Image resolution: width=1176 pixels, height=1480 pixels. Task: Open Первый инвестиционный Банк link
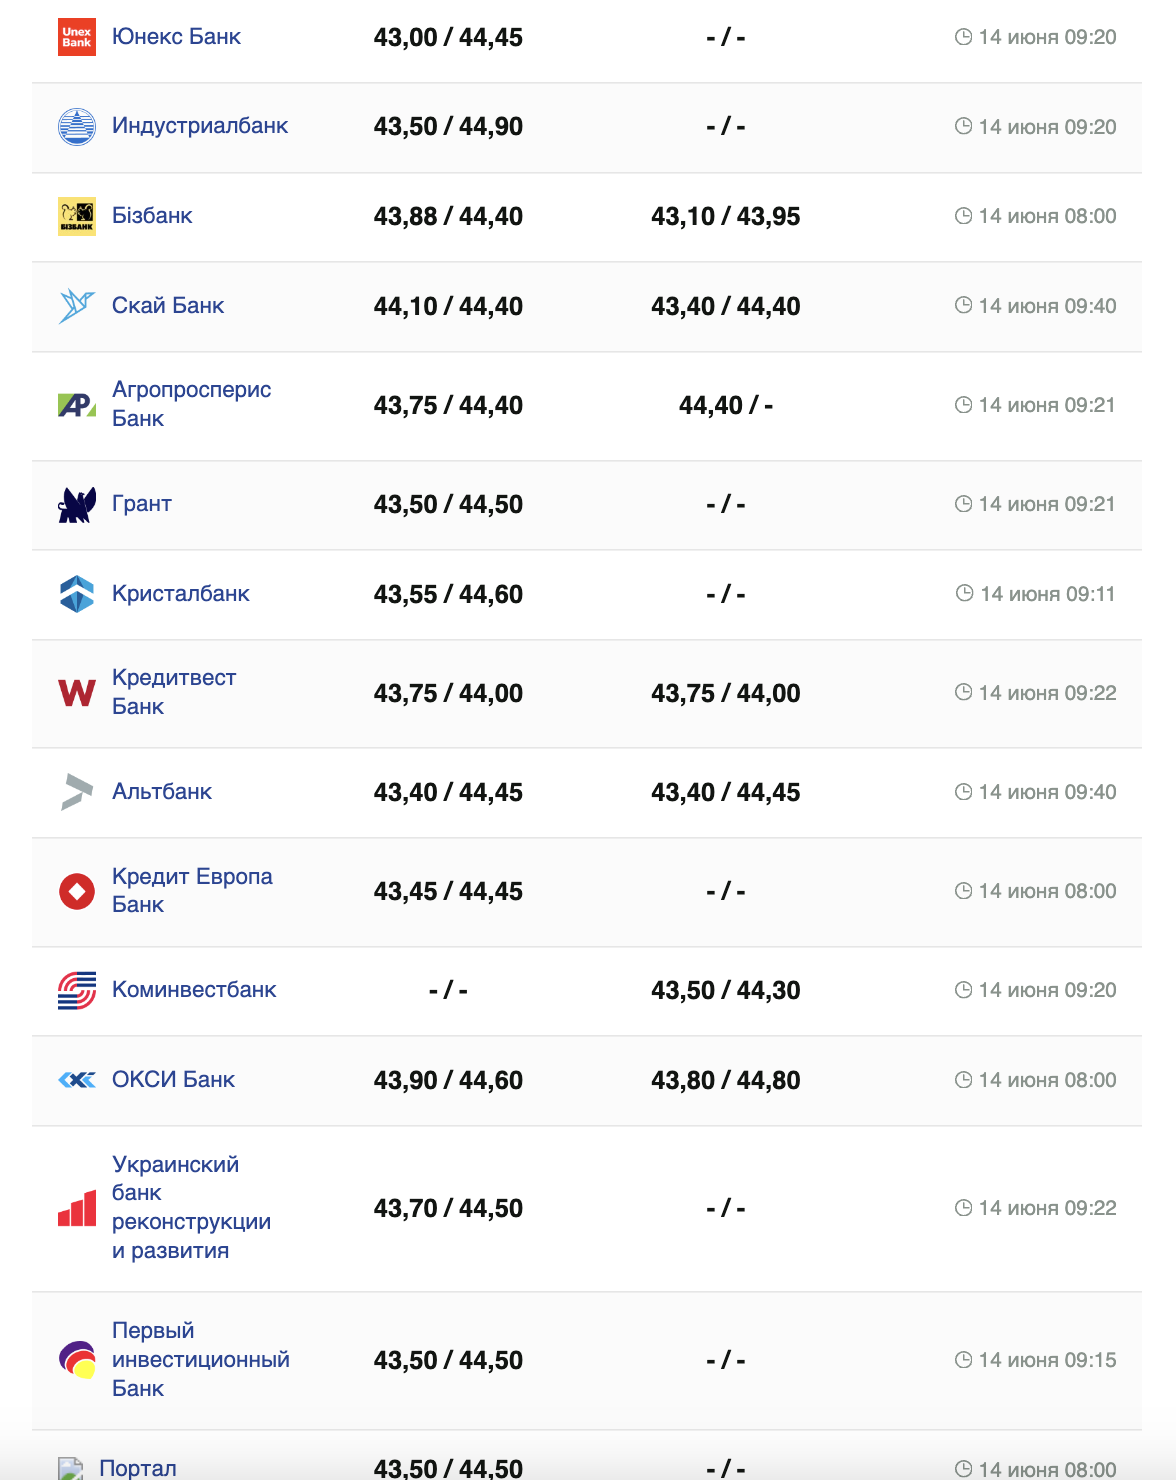click(200, 1360)
